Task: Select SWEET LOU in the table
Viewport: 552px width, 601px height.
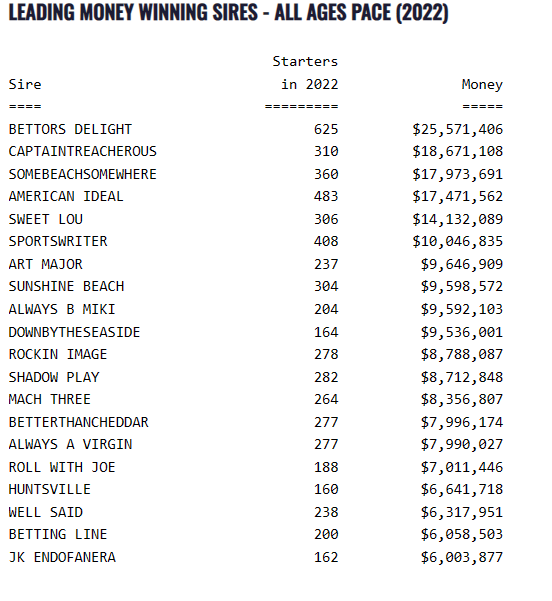Action: (46, 219)
